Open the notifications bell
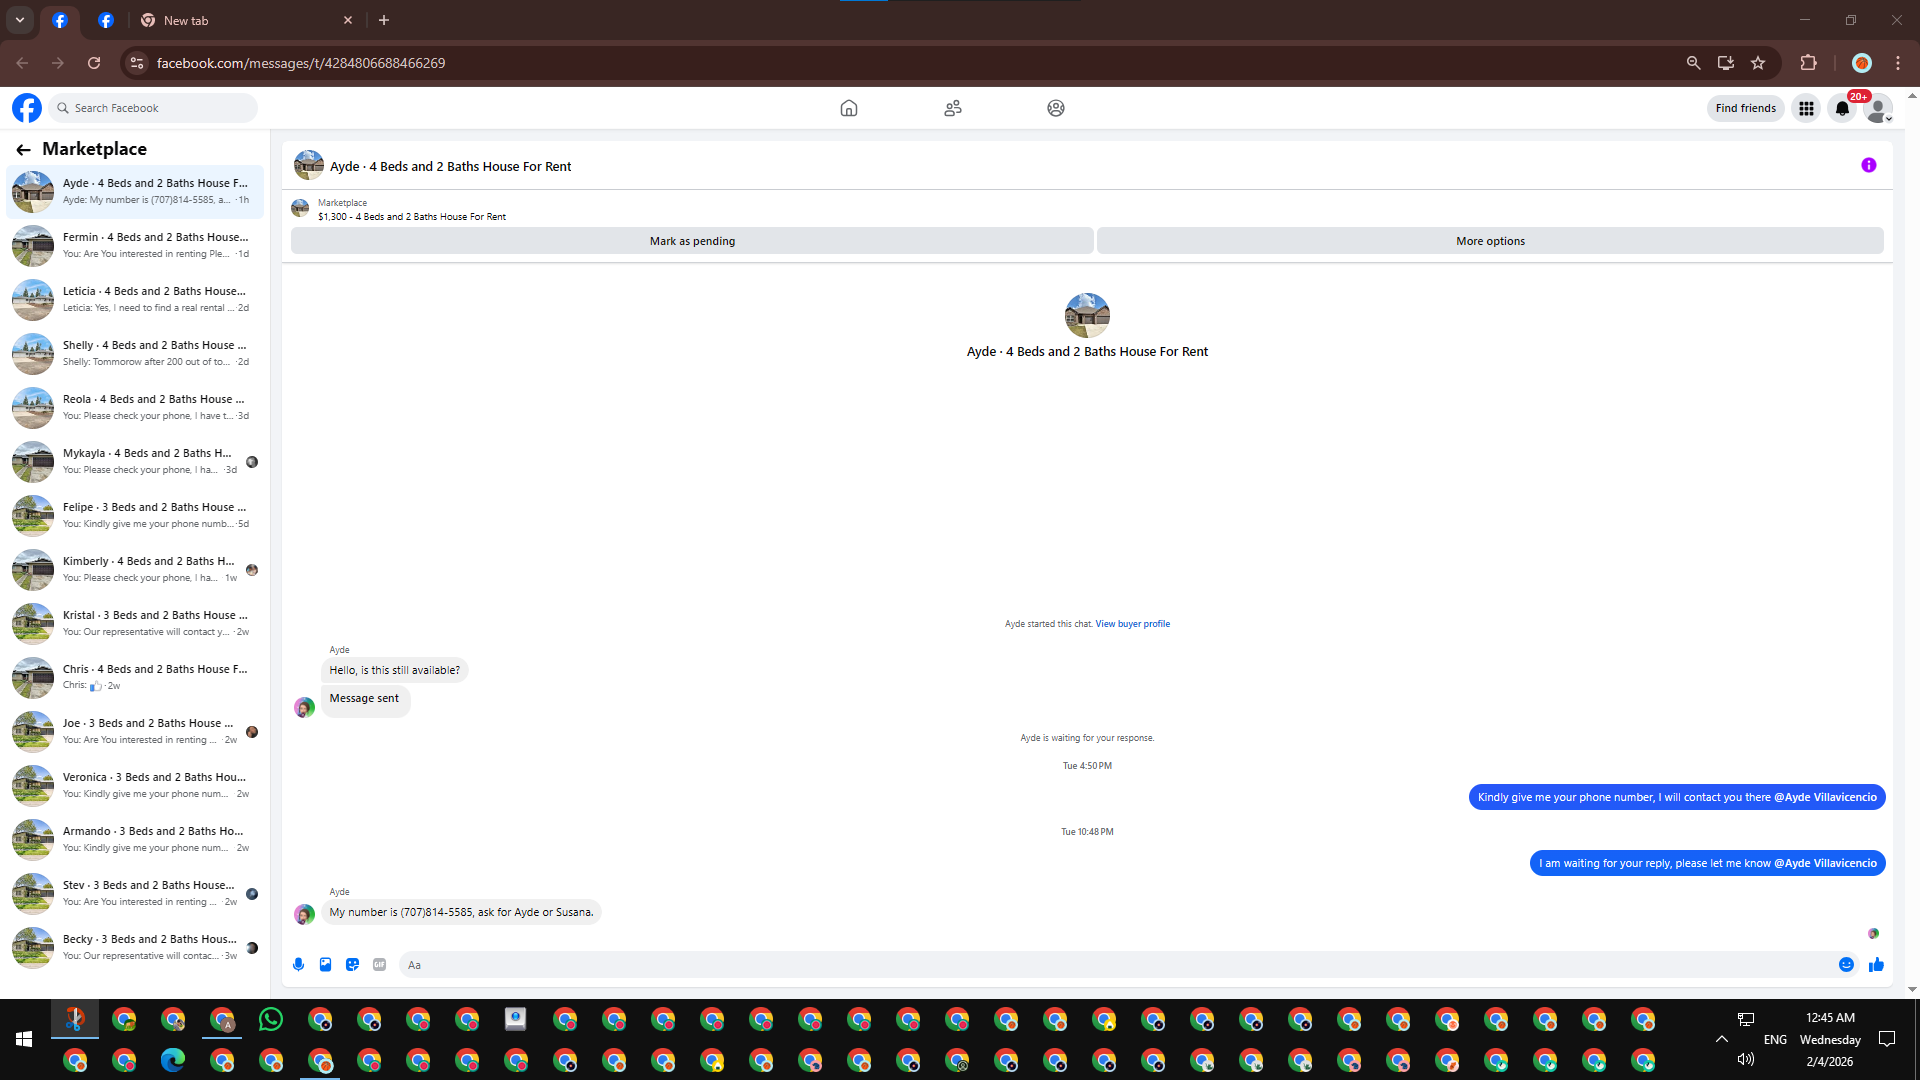 tap(1842, 109)
